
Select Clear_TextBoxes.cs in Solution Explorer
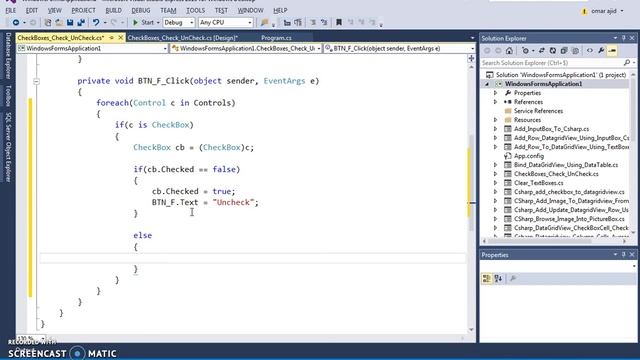538,183
